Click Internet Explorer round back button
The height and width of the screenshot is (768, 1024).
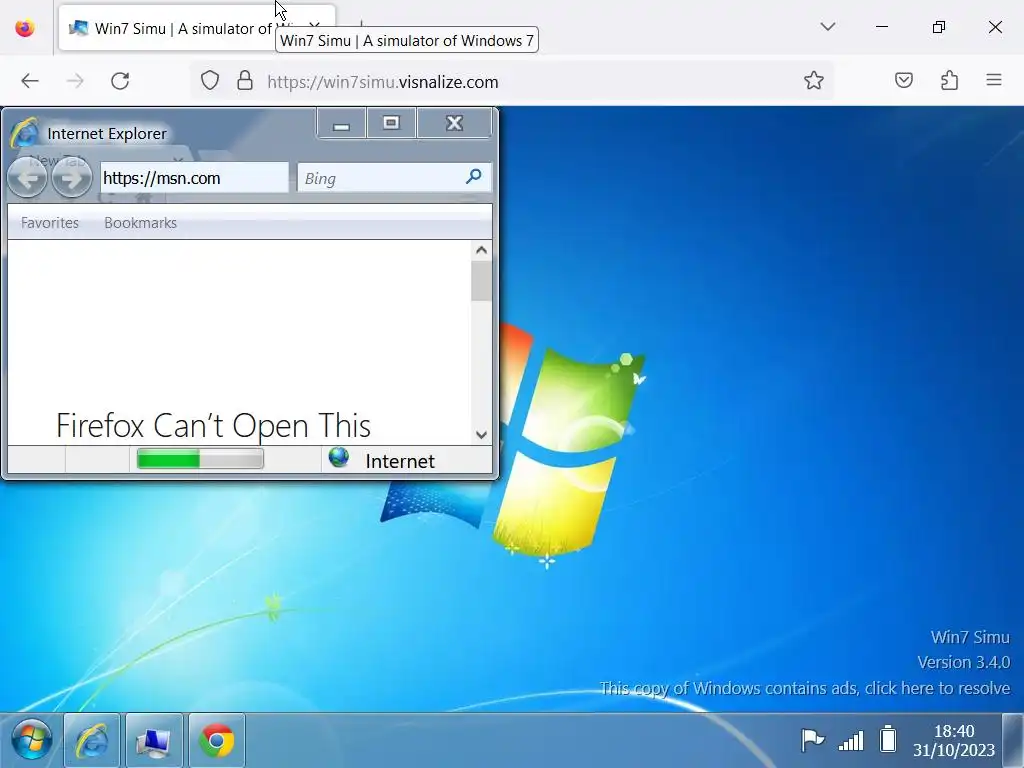pyautogui.click(x=27, y=177)
